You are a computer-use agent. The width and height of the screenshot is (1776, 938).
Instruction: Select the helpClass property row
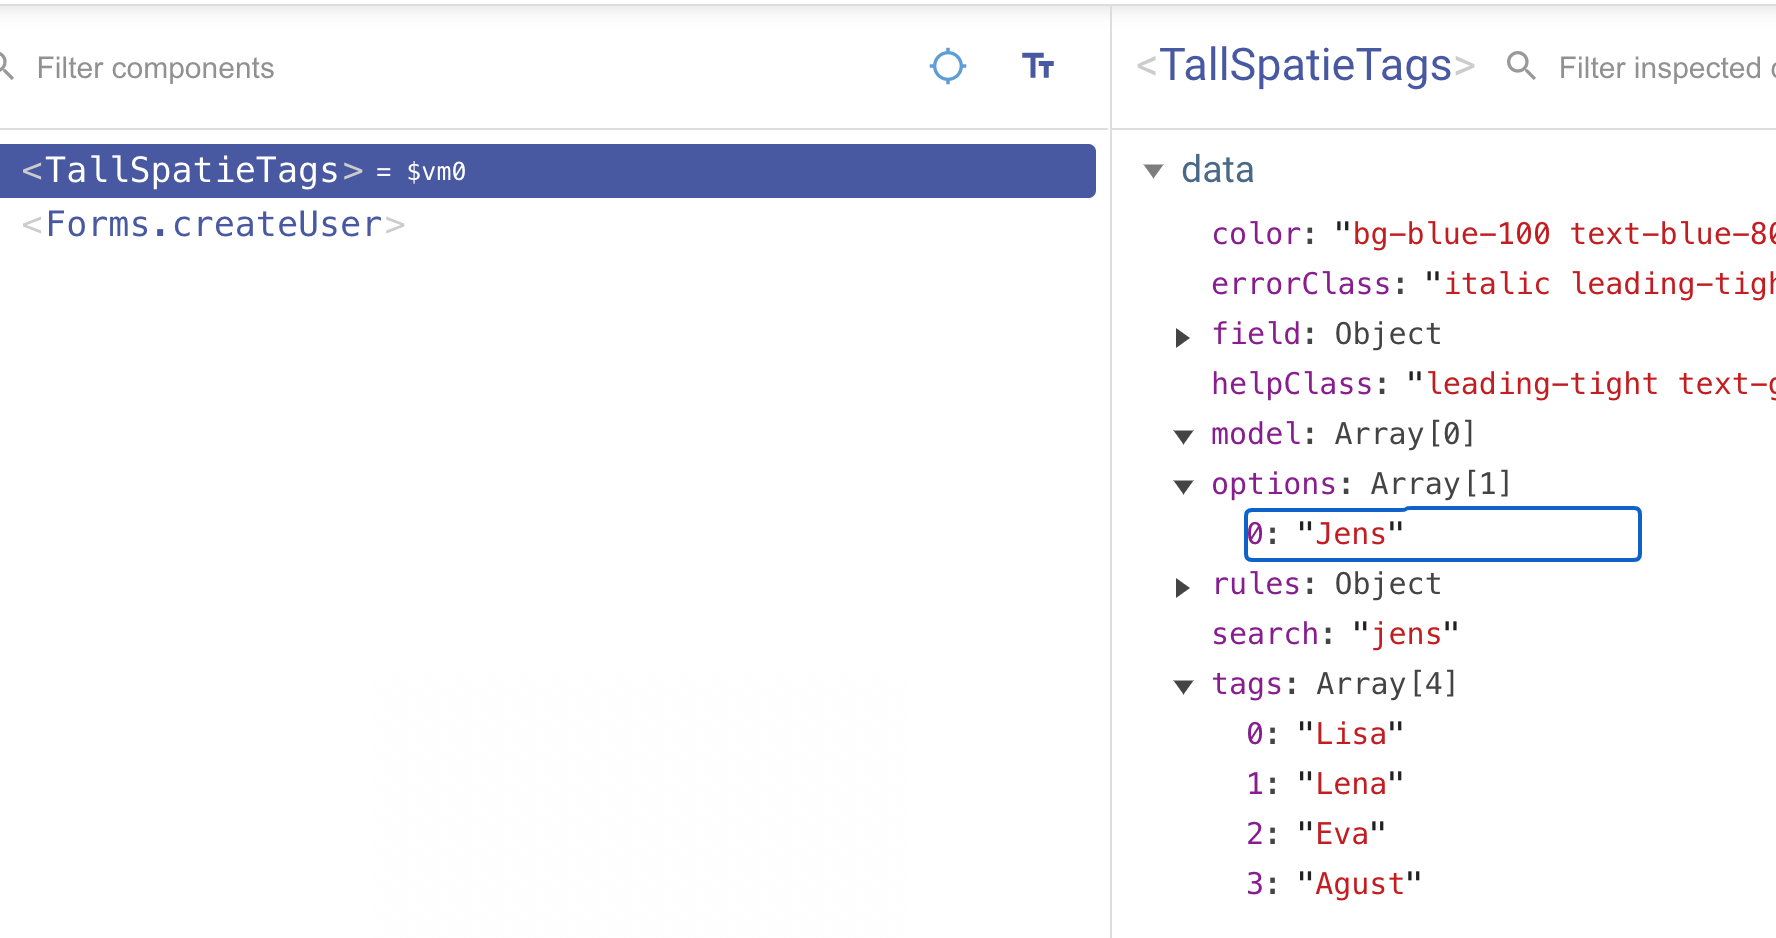pyautogui.click(x=1493, y=384)
